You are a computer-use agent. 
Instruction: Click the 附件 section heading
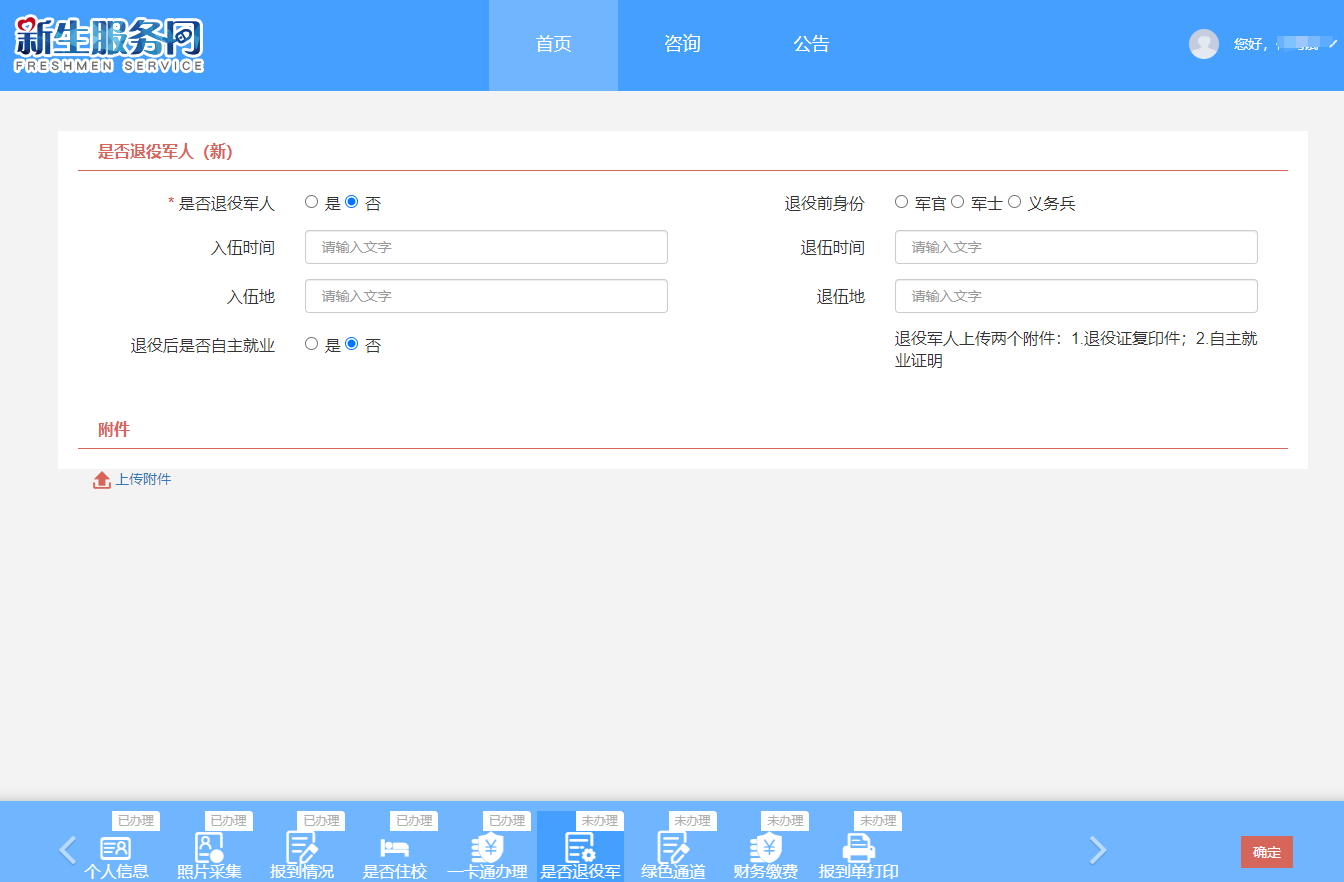[x=114, y=430]
